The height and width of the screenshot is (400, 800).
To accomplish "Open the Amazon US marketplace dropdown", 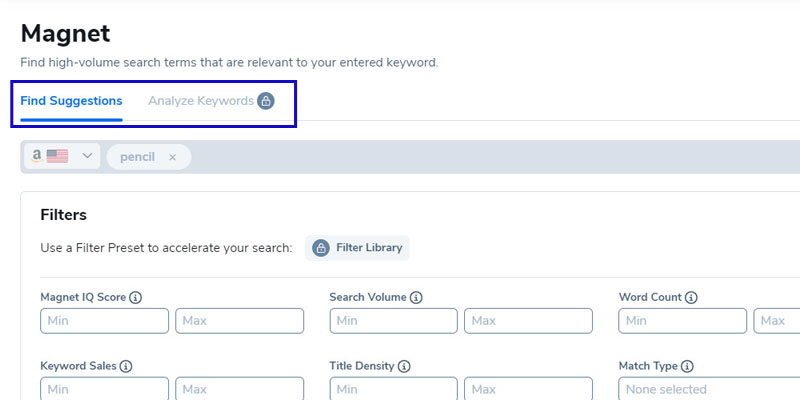I will pos(61,156).
